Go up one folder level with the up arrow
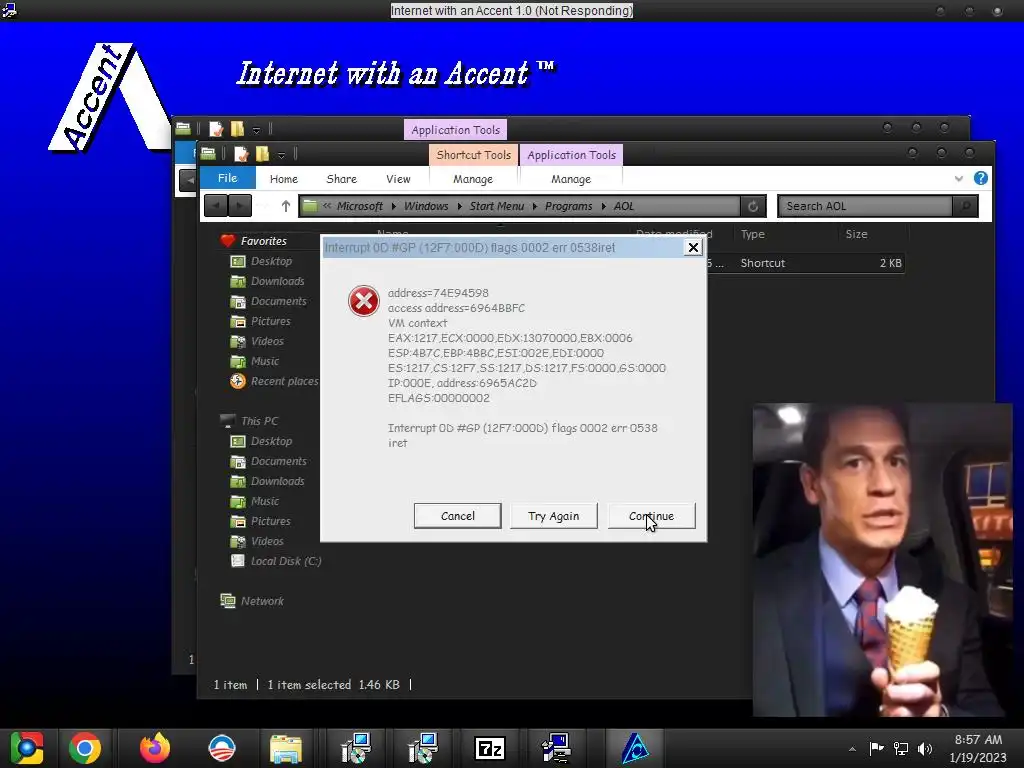Image resolution: width=1024 pixels, height=768 pixels. (x=285, y=206)
